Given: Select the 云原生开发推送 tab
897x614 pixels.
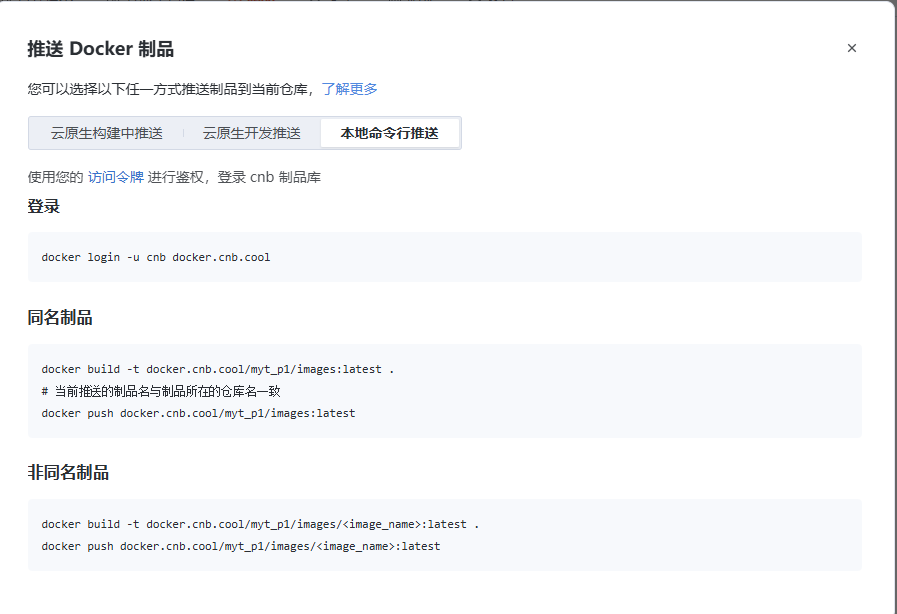Looking at the screenshot, I should pos(251,133).
